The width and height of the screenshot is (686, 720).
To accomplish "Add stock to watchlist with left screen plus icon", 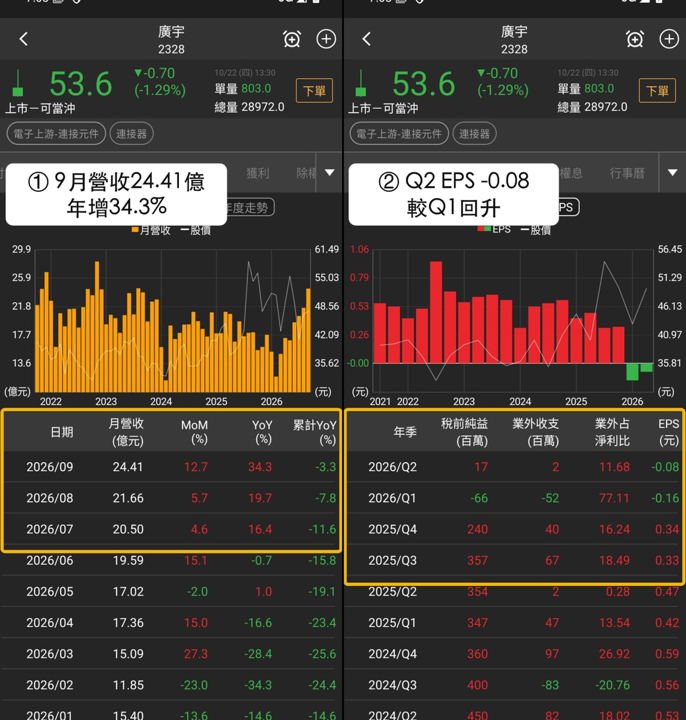I will click(x=326, y=39).
